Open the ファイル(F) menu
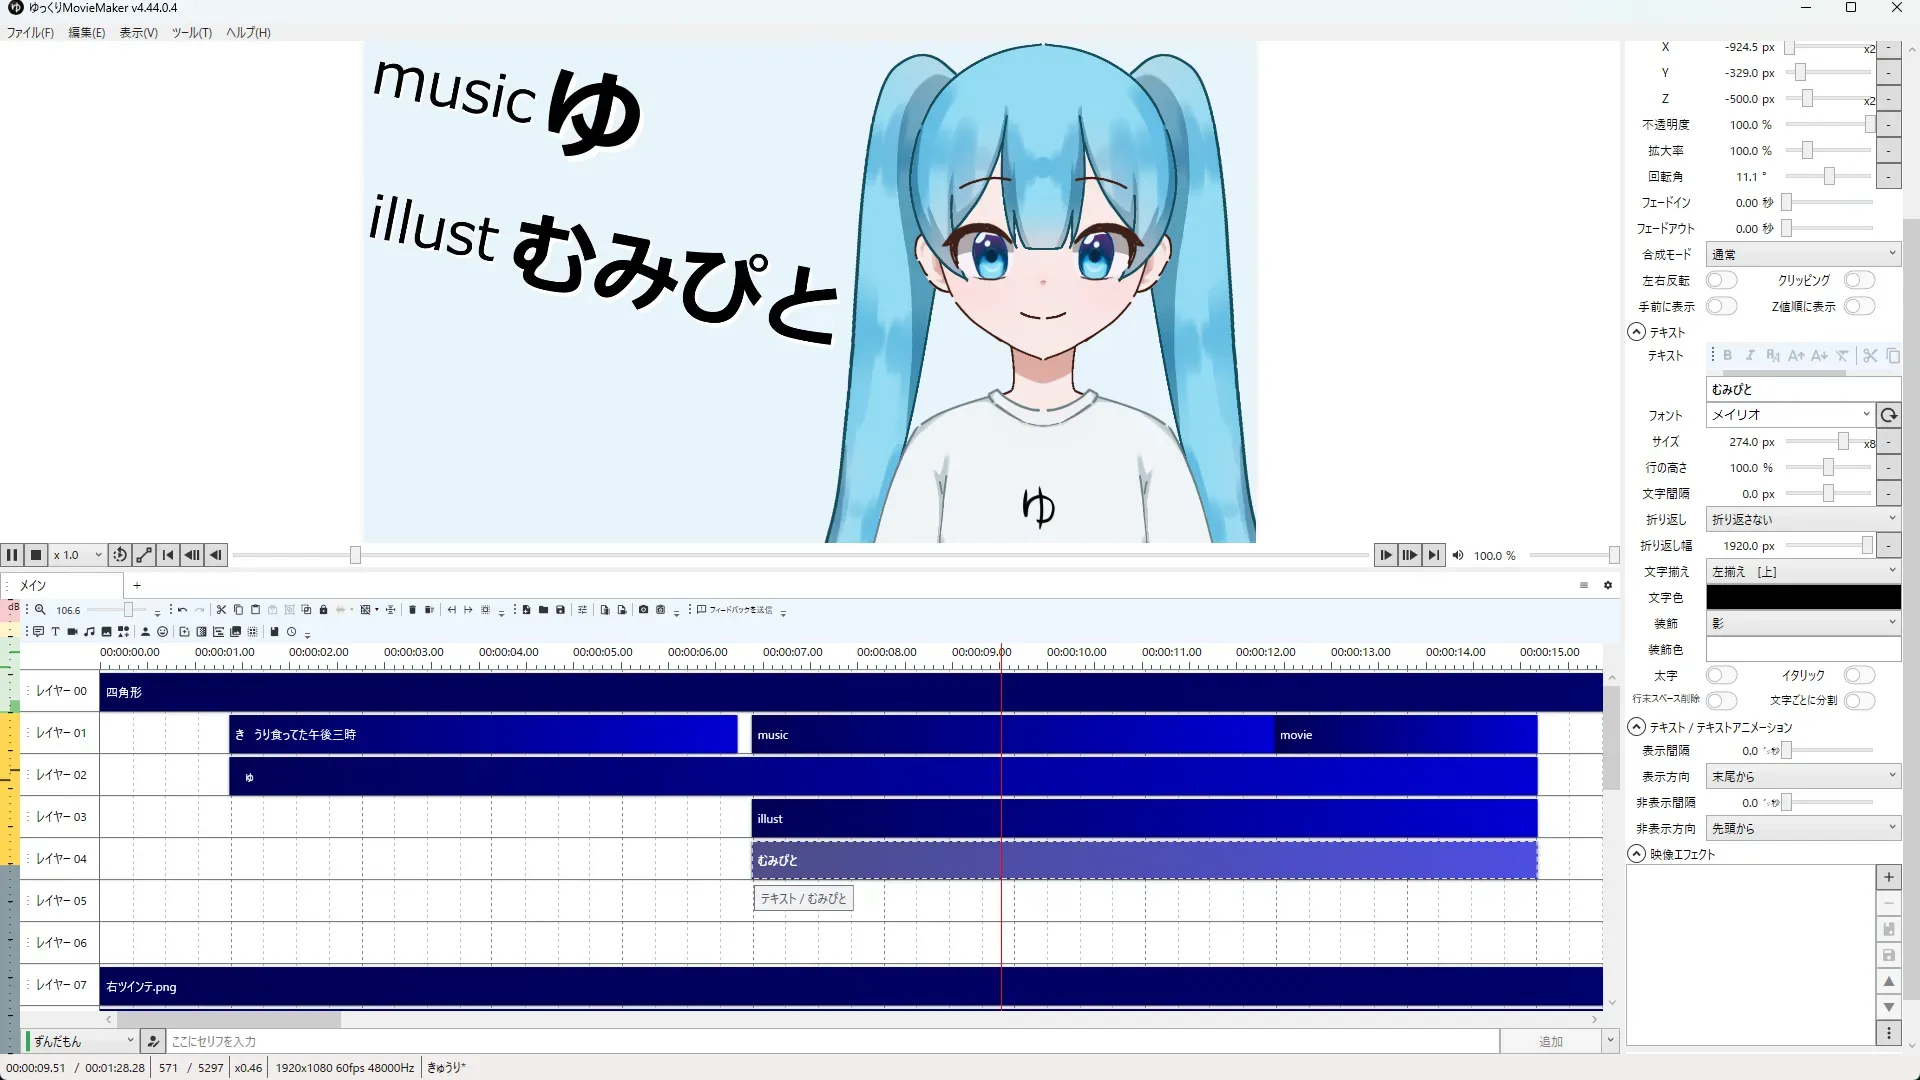Viewport: 1920px width, 1080px height. pos(30,32)
